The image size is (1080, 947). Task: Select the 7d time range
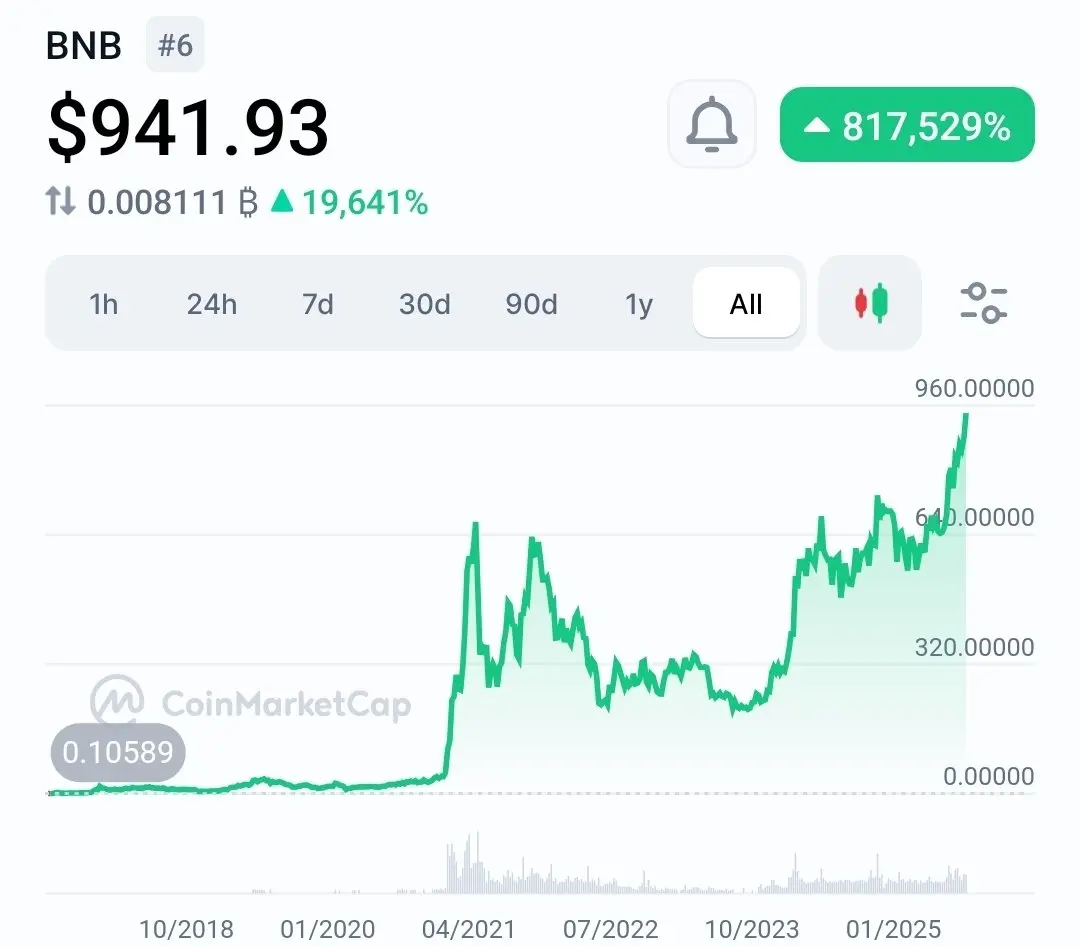(318, 304)
